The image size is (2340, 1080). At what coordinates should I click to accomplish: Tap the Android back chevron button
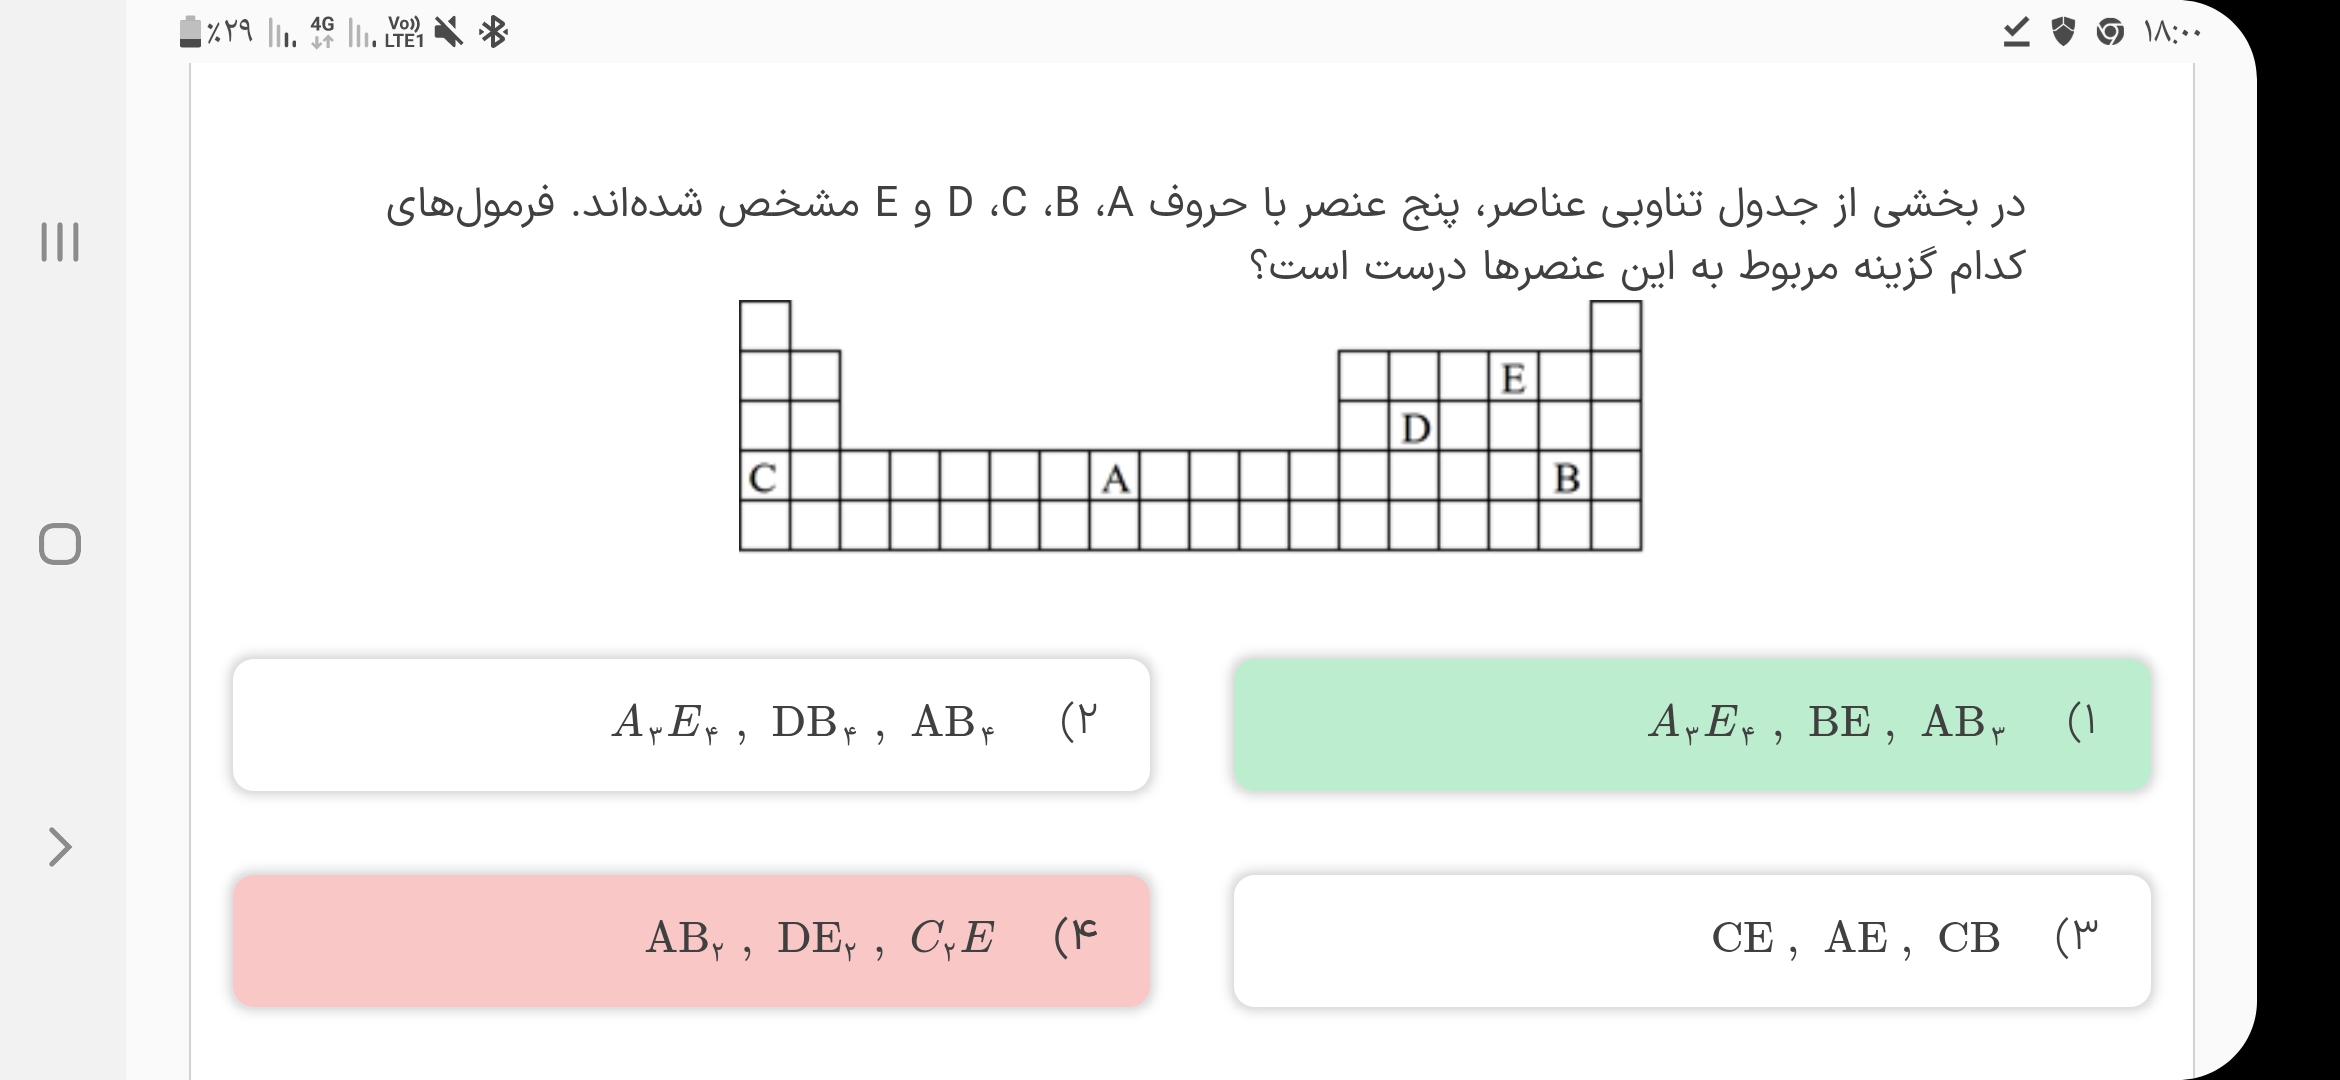tap(60, 847)
